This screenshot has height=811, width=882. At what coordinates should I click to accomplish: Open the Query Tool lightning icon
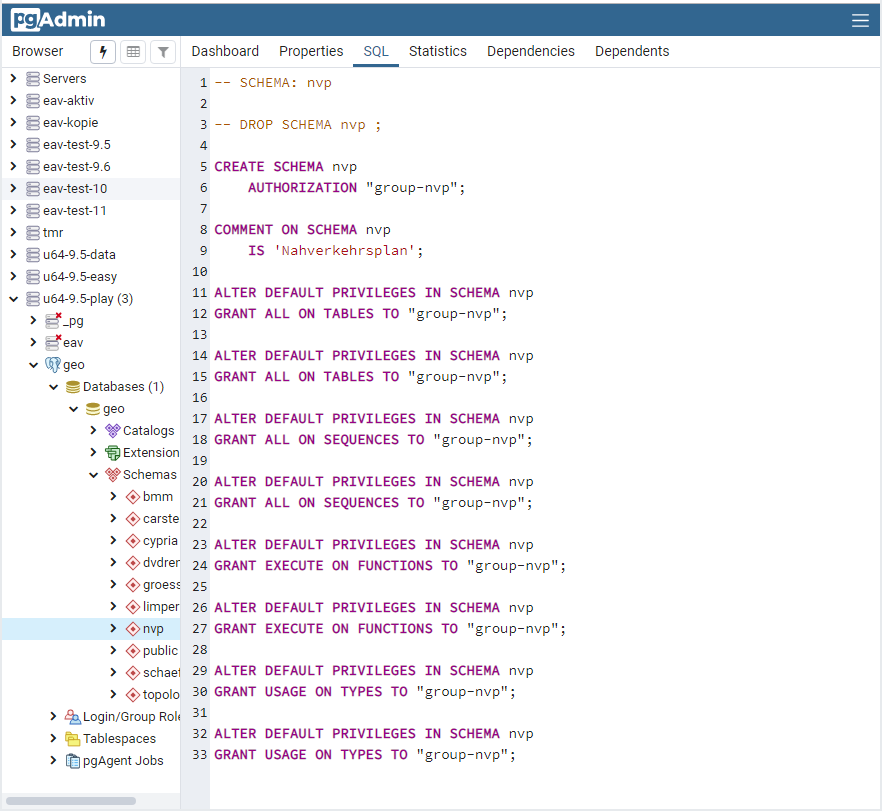point(103,51)
